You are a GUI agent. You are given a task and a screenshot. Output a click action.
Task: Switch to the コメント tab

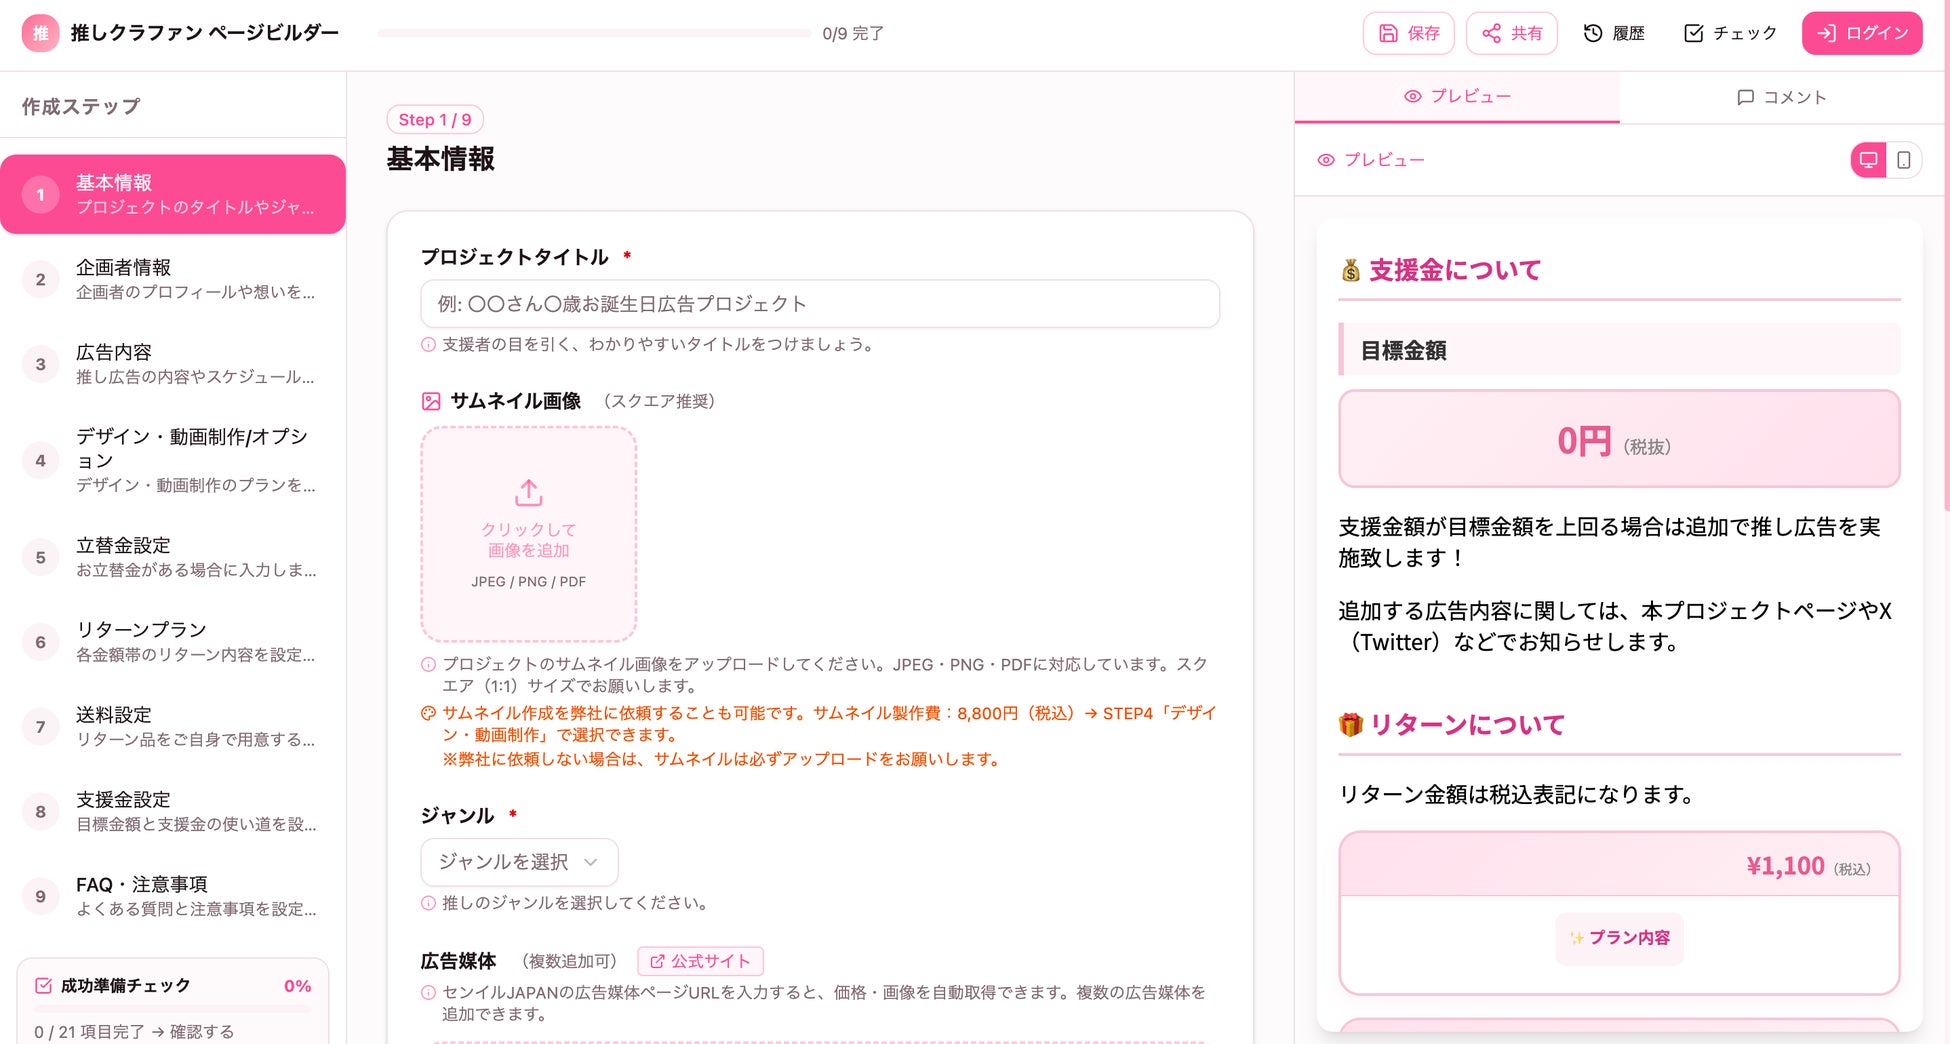(1781, 97)
